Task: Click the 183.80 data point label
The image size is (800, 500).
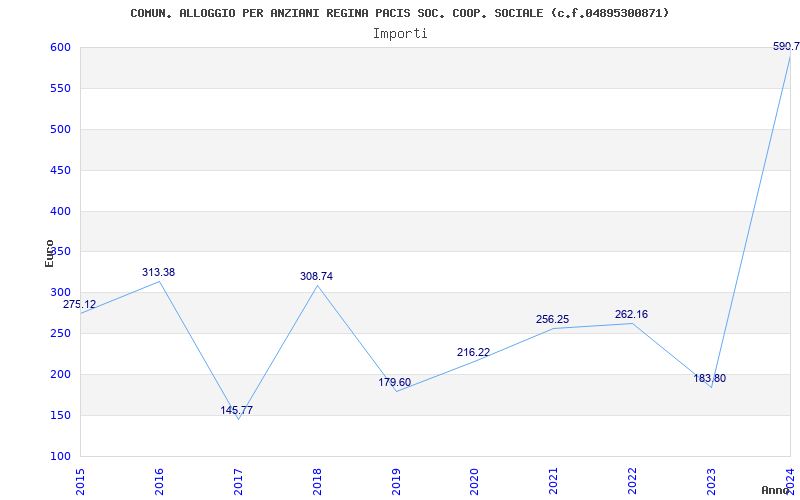Action: (710, 378)
